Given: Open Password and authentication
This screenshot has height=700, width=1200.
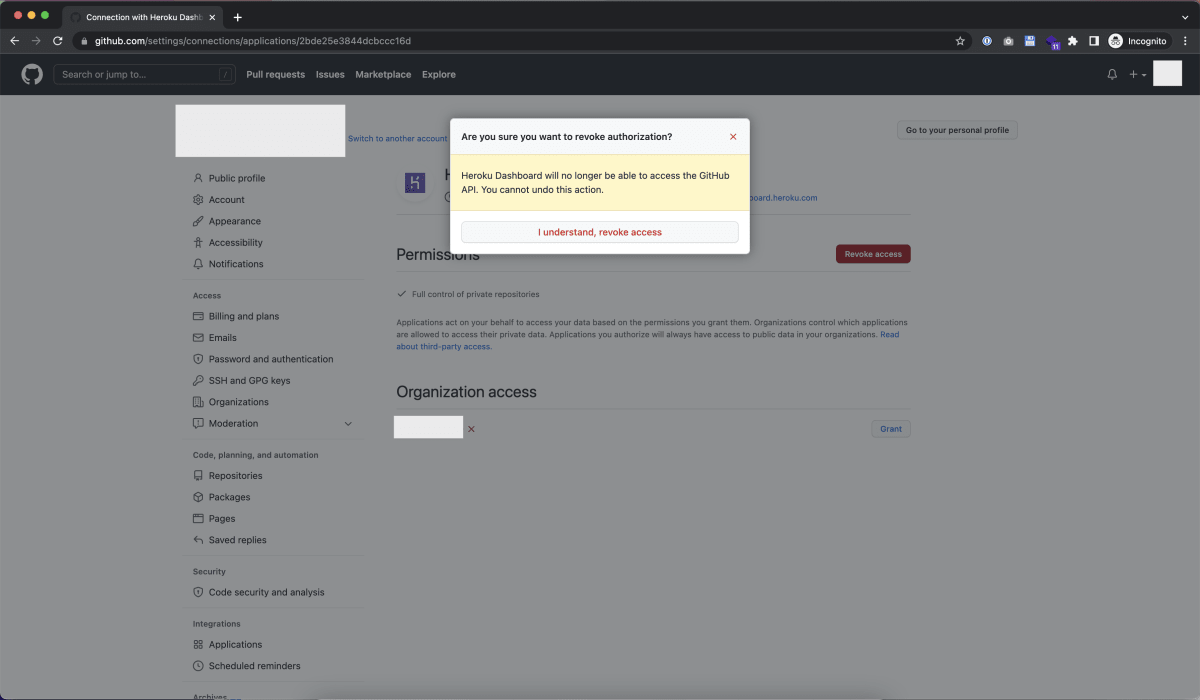Looking at the screenshot, I should 271,359.
